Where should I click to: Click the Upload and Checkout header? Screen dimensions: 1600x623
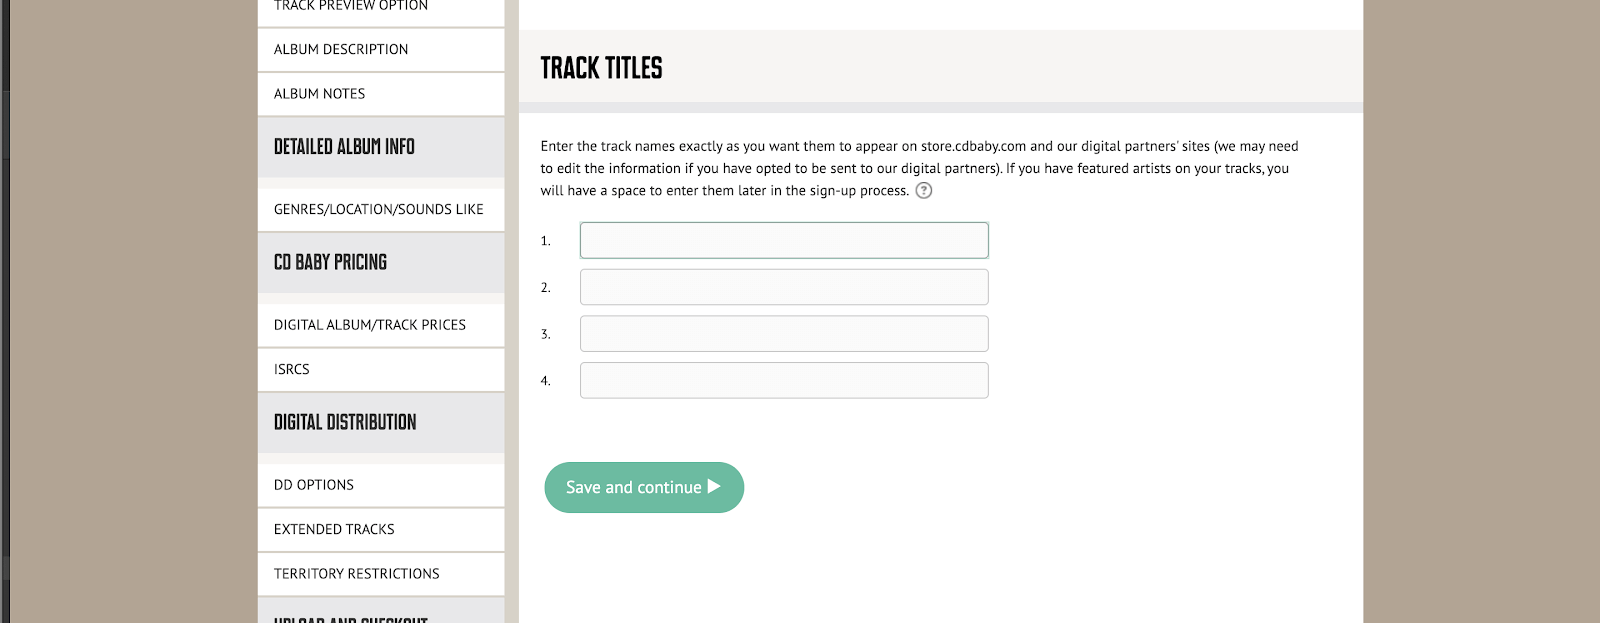(351, 616)
